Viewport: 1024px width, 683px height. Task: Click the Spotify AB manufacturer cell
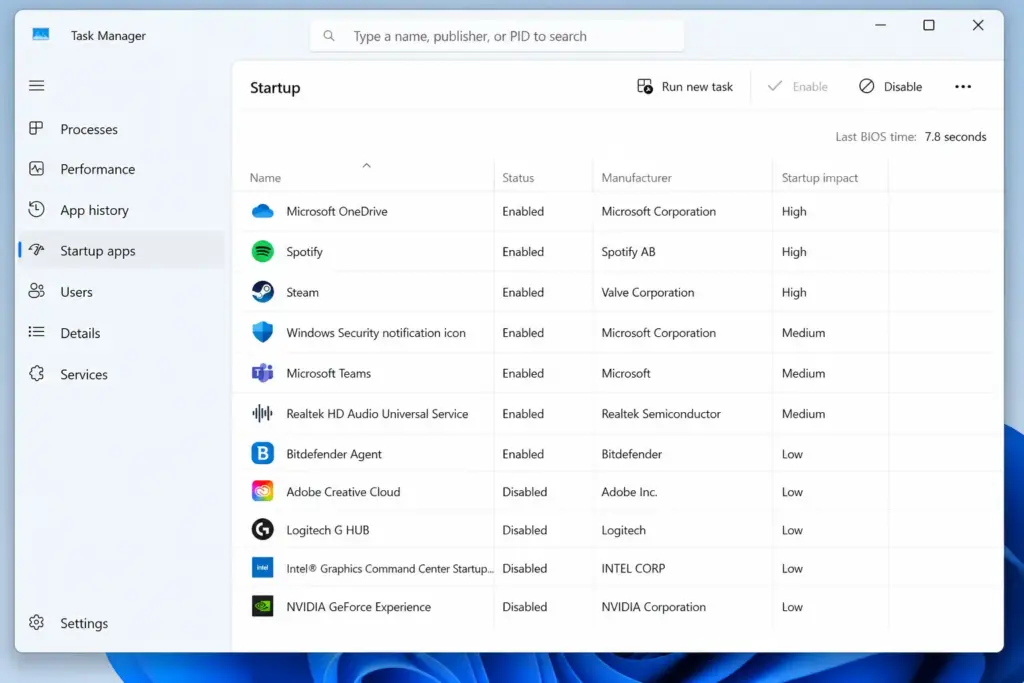click(x=628, y=251)
